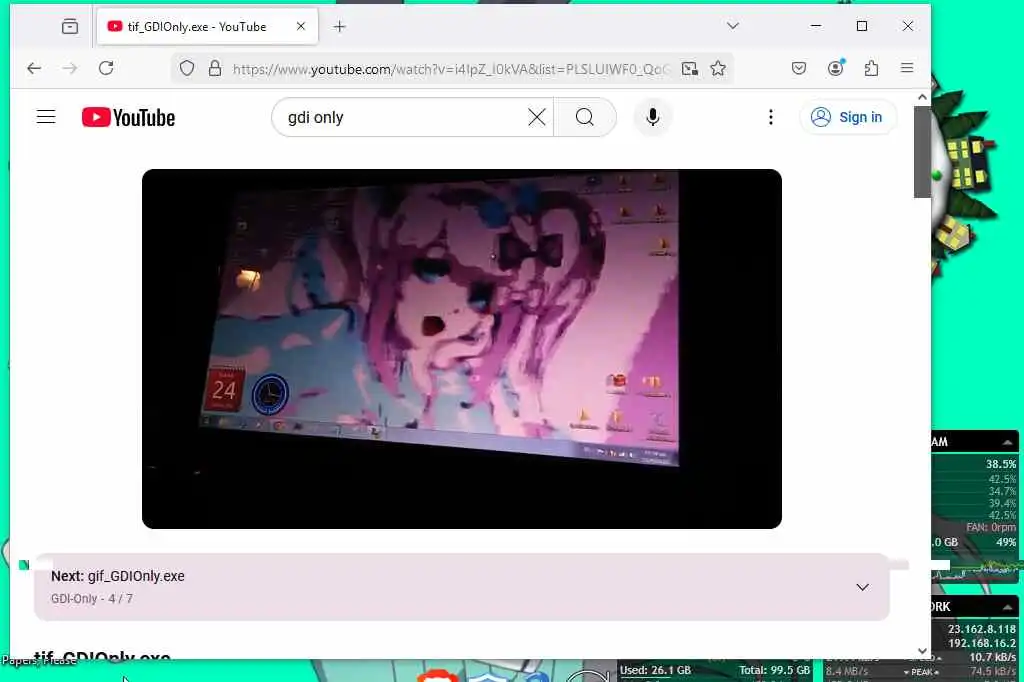Viewport: 1024px width, 682px height.
Task: Go to the YouTube home logo
Action: [x=129, y=118]
